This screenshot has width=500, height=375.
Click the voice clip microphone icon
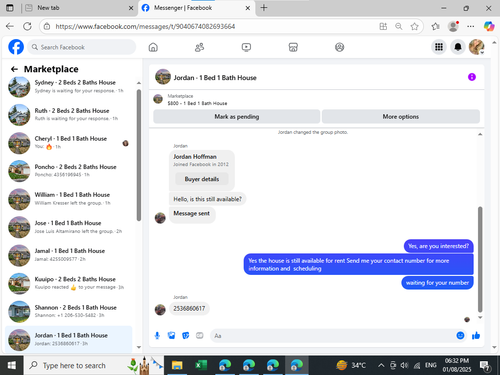pos(157,335)
